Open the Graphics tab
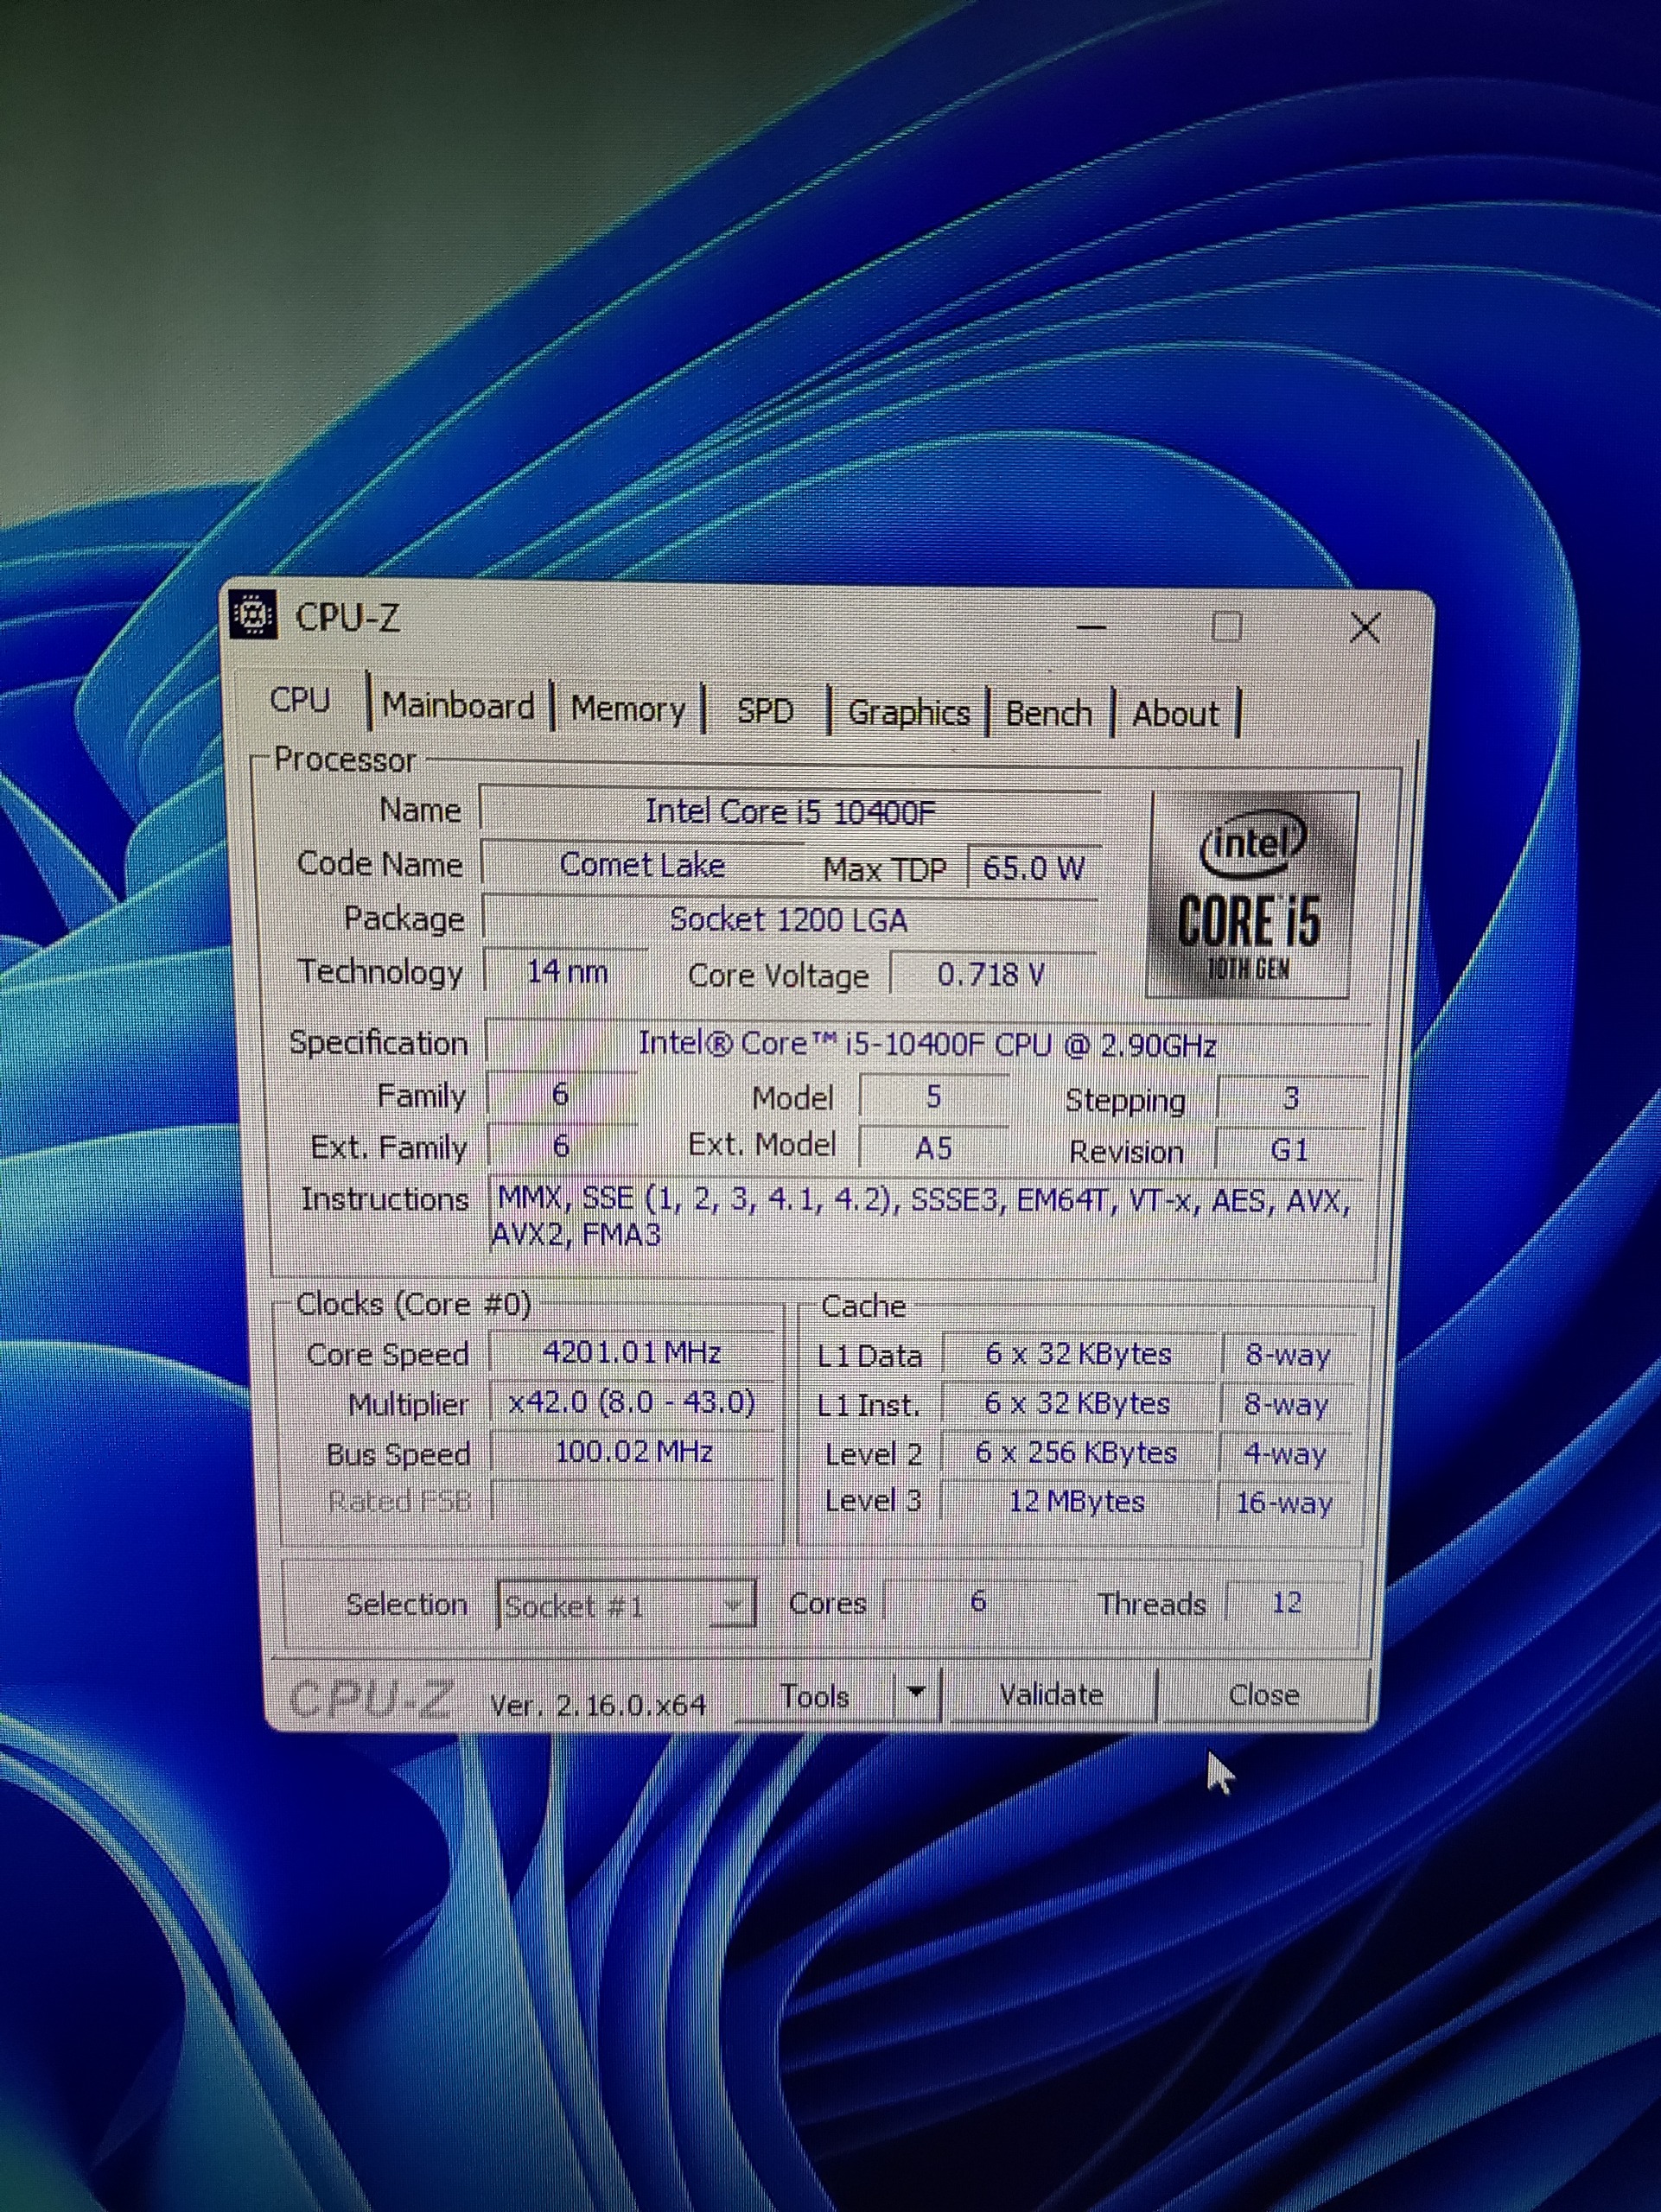Image resolution: width=1661 pixels, height=2212 pixels. click(908, 713)
